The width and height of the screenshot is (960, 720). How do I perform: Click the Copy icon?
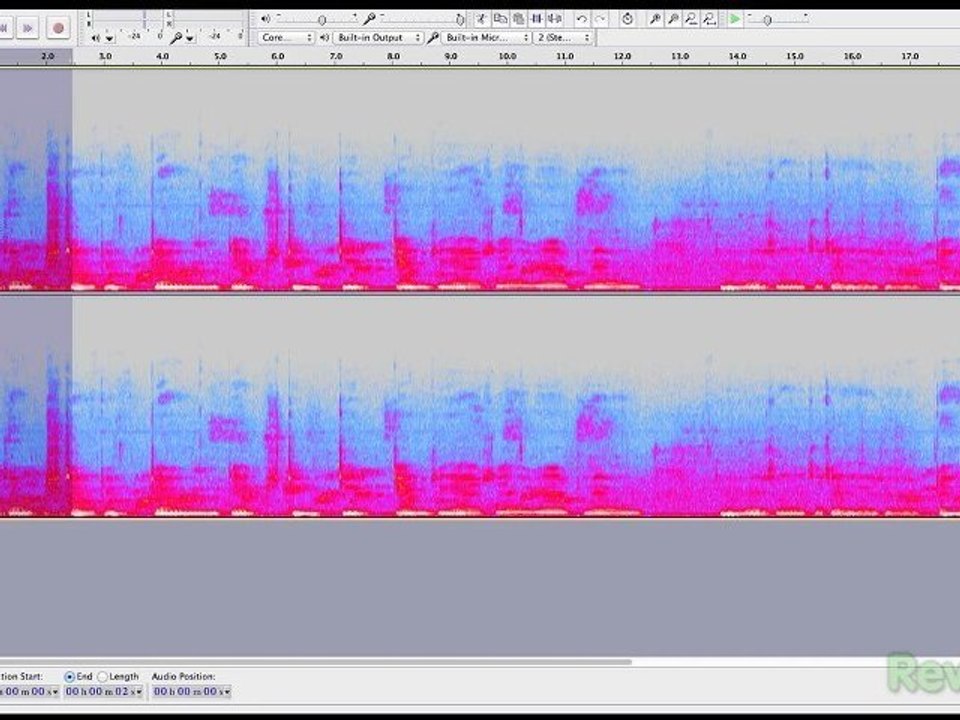(500, 19)
